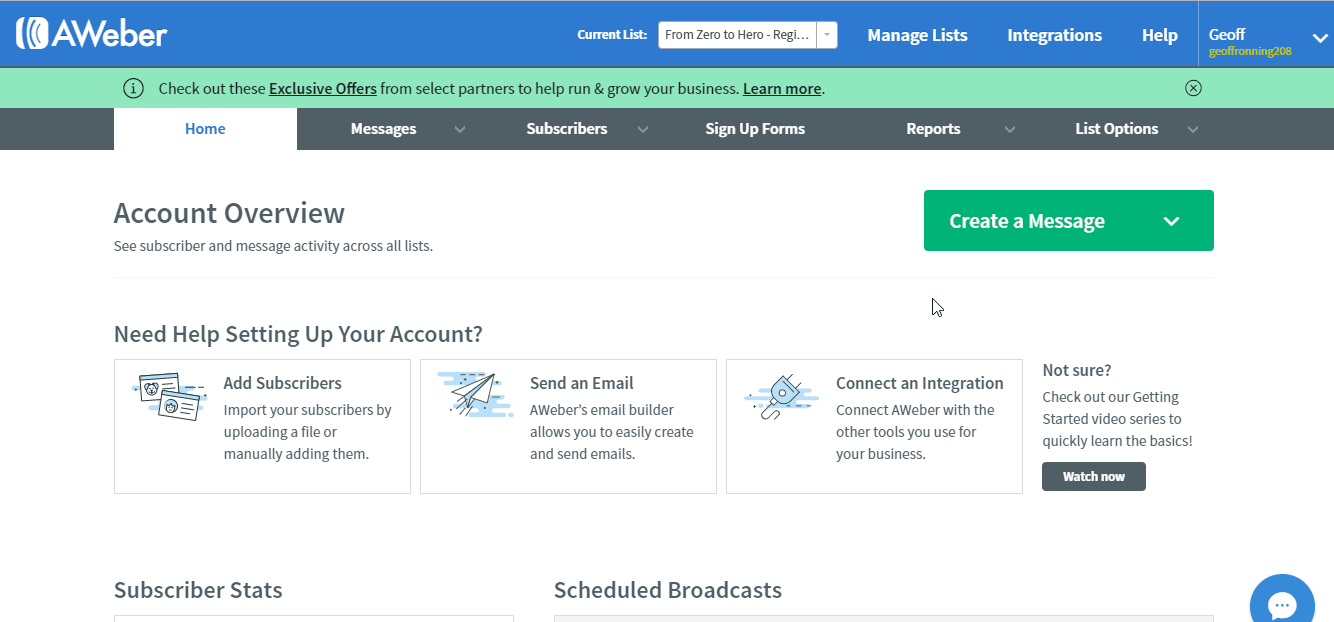
Task: Click the plug Connect an Integration icon
Action: [782, 397]
